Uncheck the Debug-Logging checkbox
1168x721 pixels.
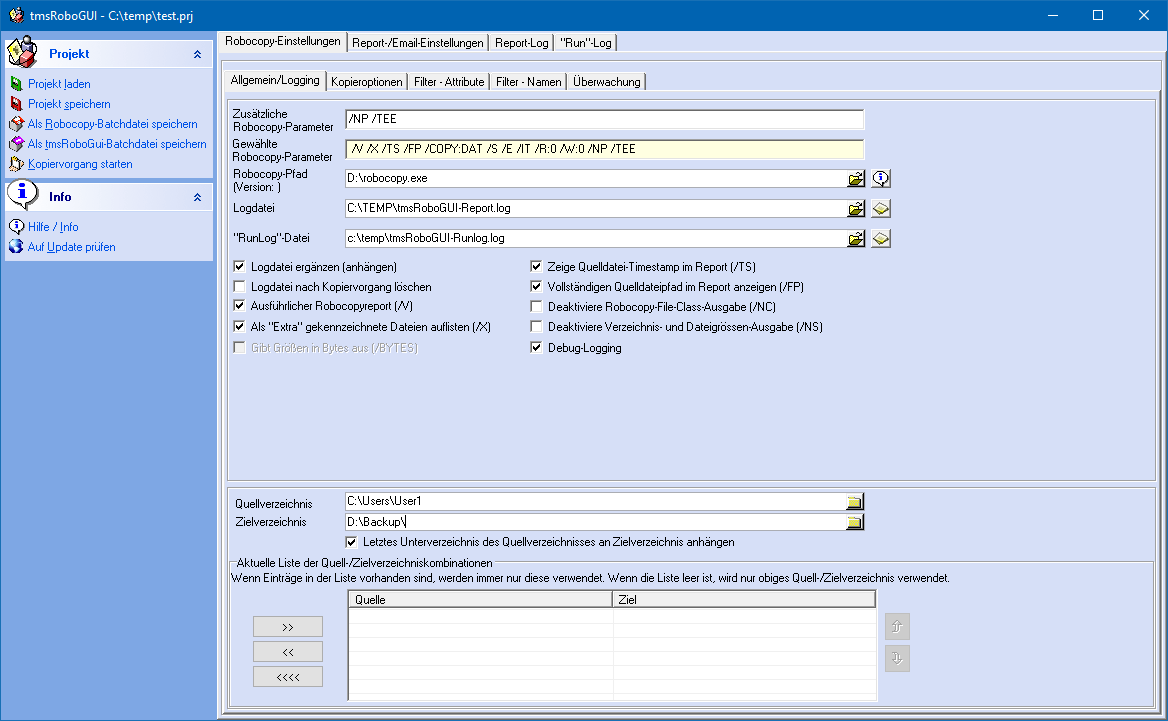tap(537, 348)
